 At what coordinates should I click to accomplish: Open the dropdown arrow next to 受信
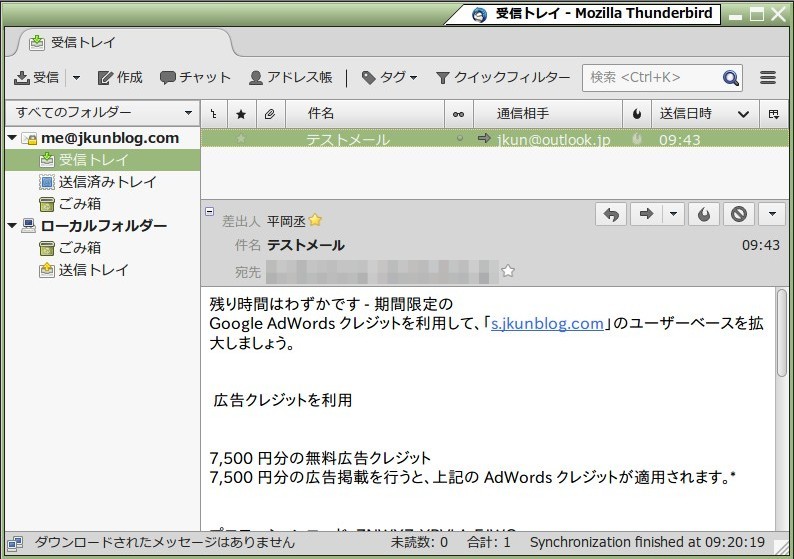[x=76, y=77]
